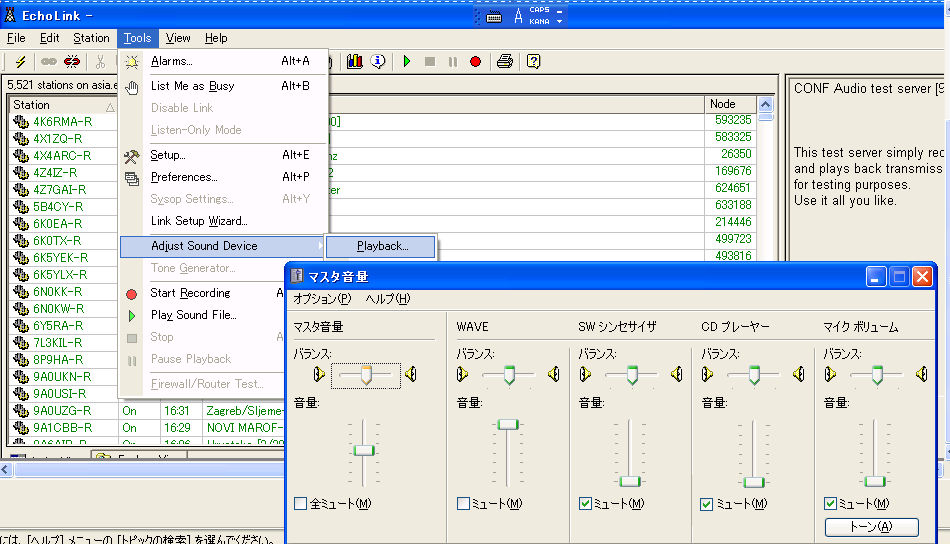Click the Node column header

click(731, 104)
